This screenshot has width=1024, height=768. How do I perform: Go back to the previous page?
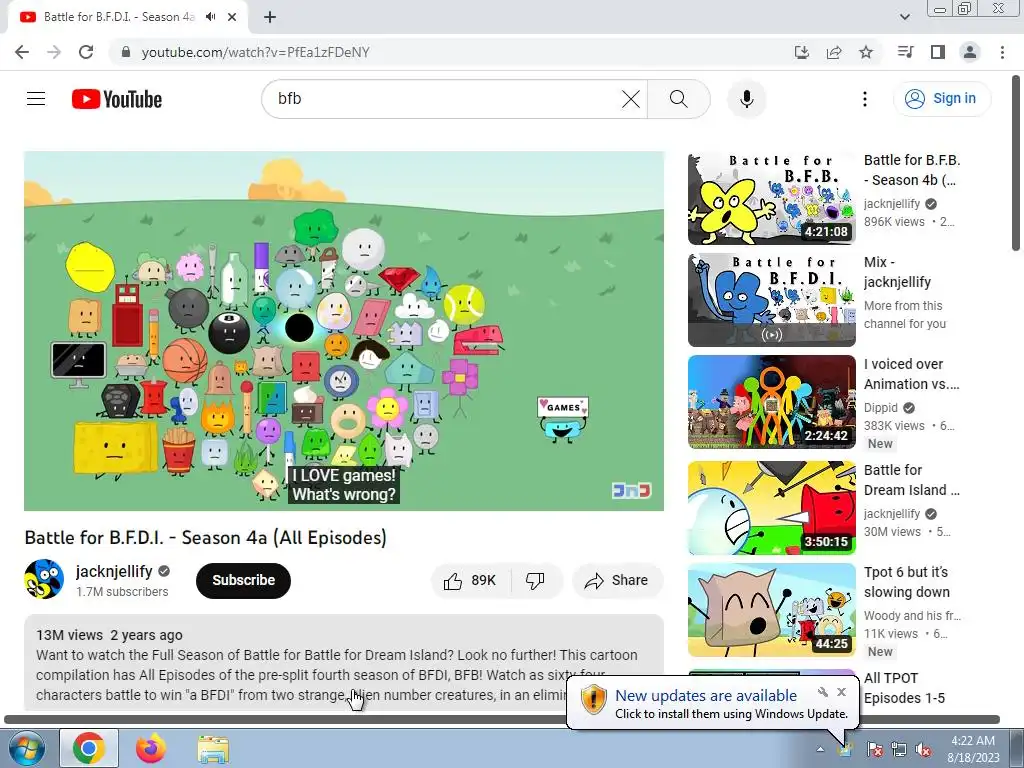(22, 52)
